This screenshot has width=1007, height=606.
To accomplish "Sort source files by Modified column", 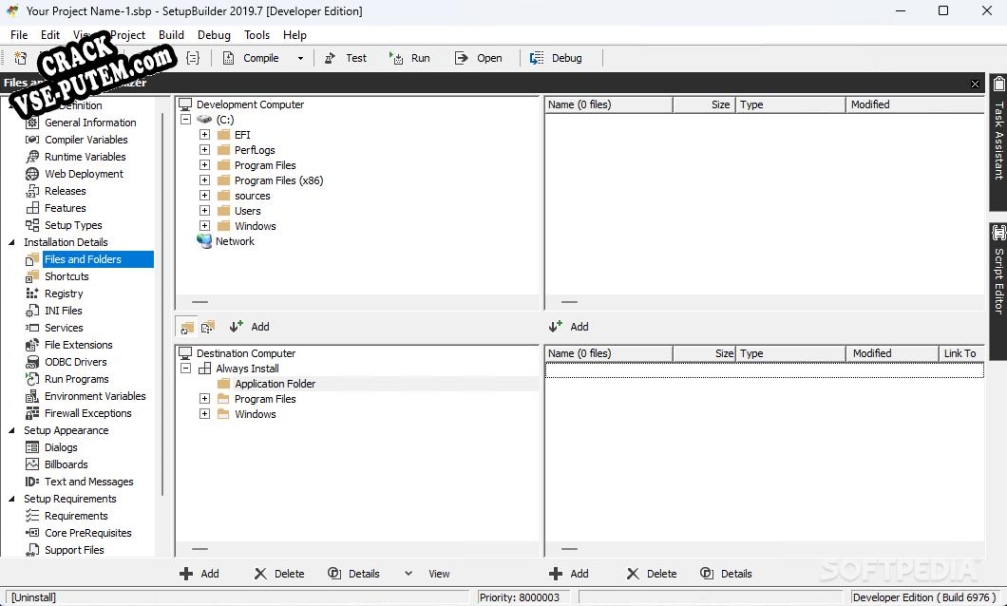I will (x=915, y=105).
